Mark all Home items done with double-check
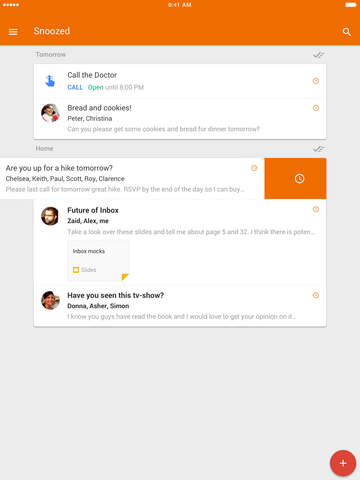360x480 pixels. pos(318,148)
